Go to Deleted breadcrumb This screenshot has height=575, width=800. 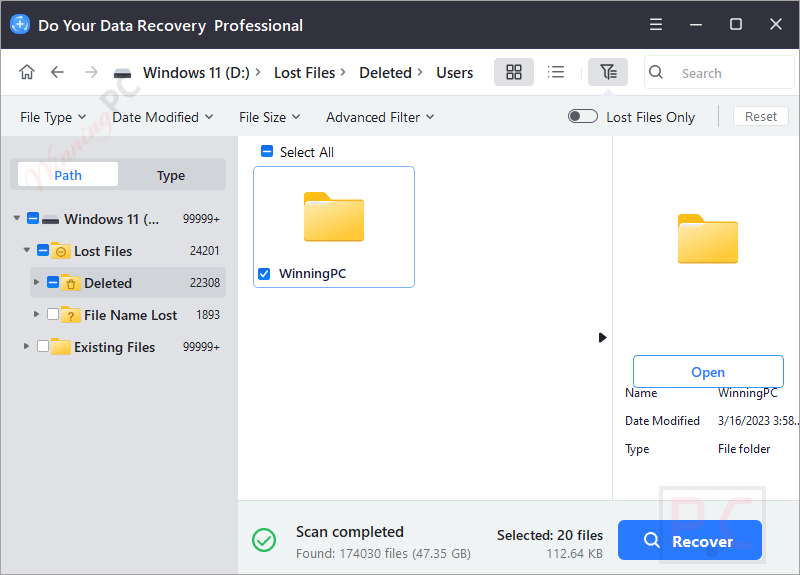pos(385,72)
